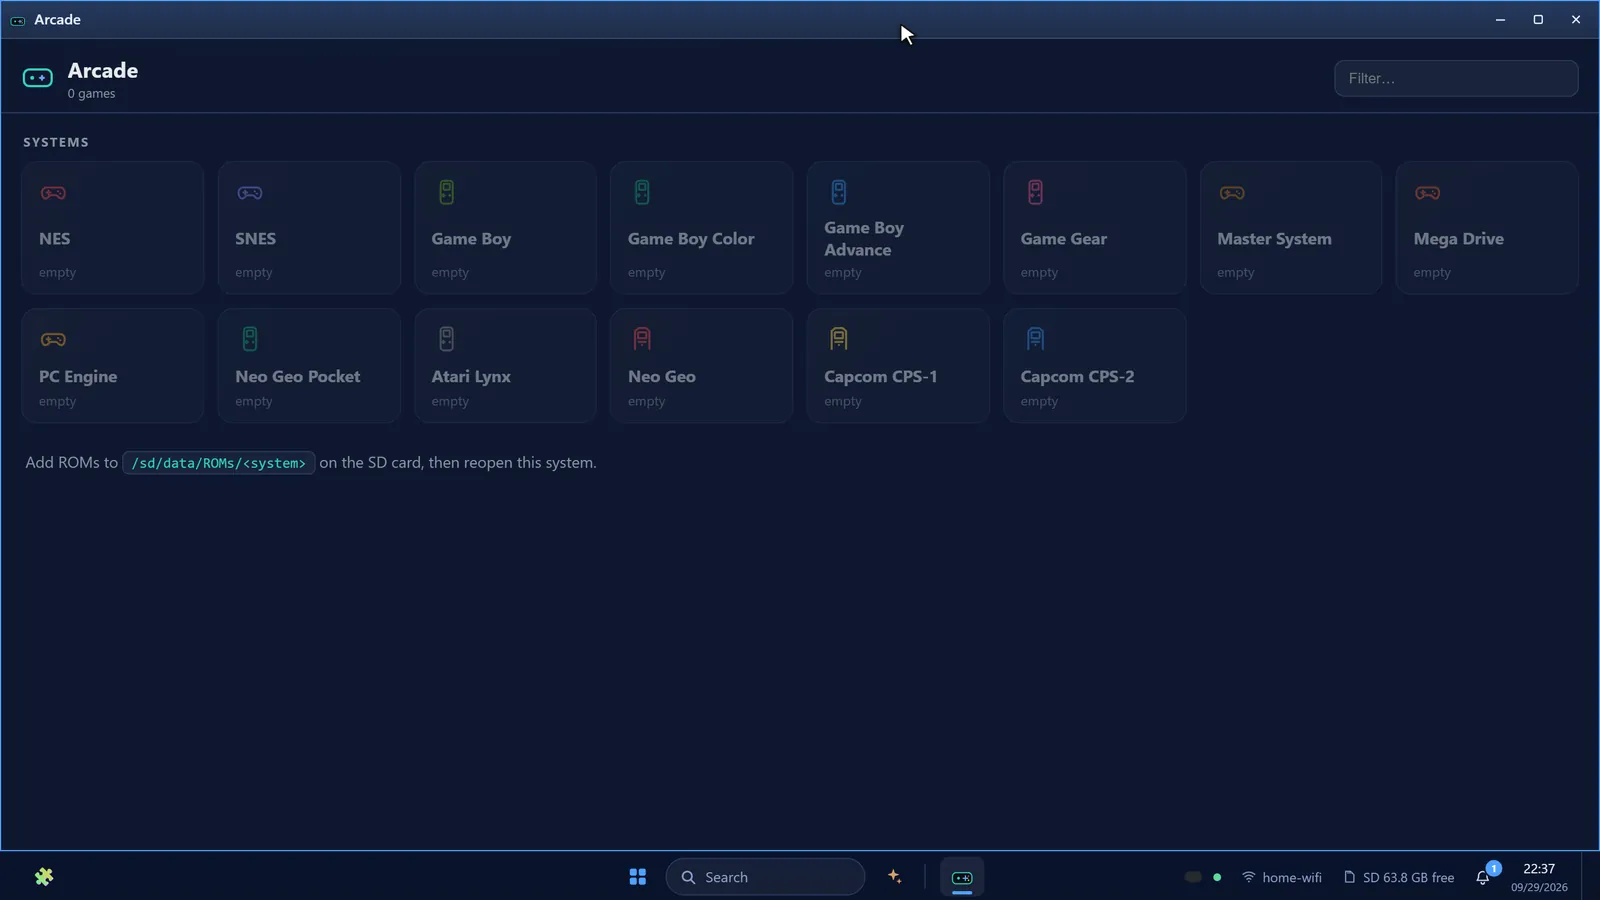The image size is (1600, 900).
Task: Select the Mega Drive controller icon
Action: click(1428, 193)
